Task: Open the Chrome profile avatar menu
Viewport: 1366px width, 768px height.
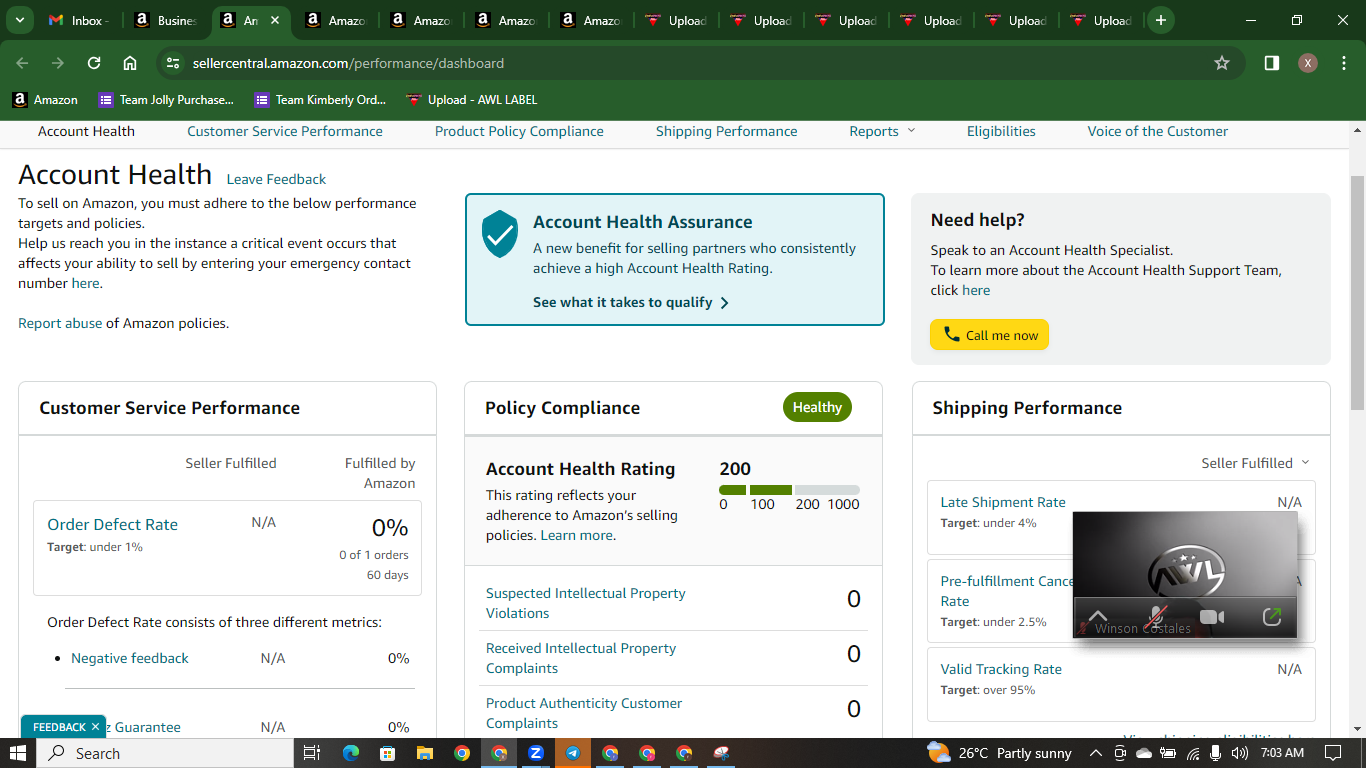Action: tap(1307, 63)
